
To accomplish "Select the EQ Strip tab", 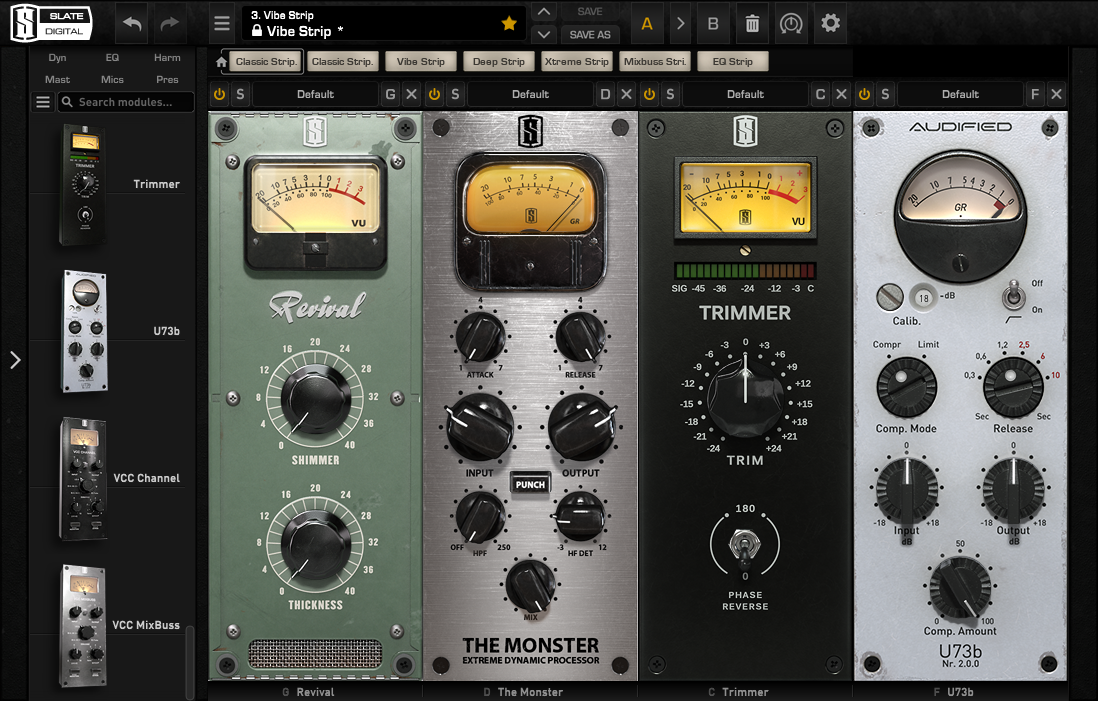I will (x=732, y=62).
